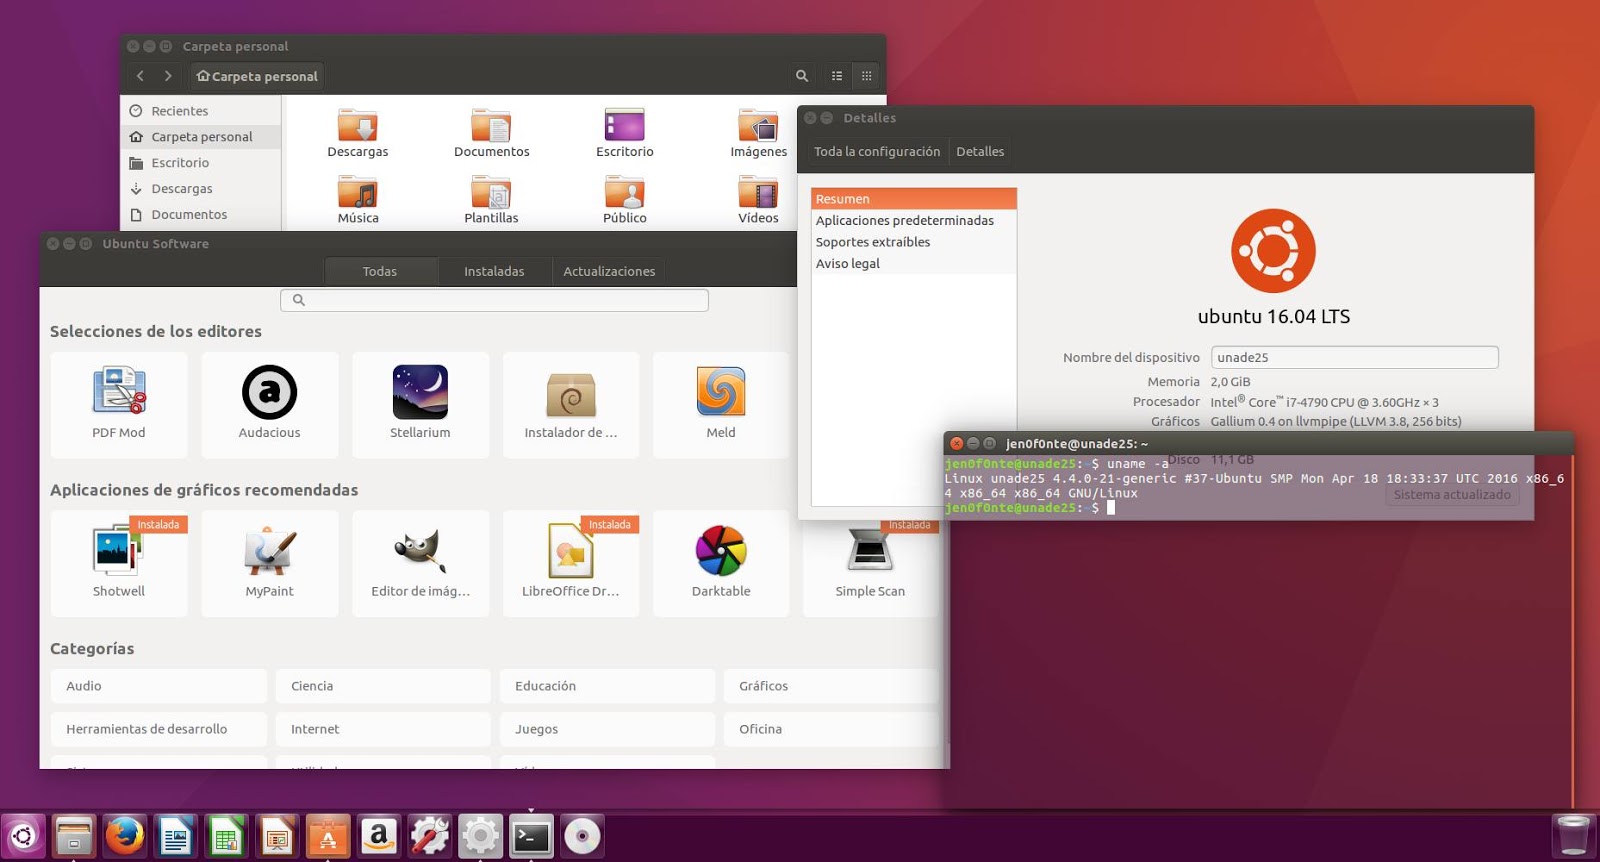Select Carpeta personal in sidebar
1600x862 pixels.
pyautogui.click(x=201, y=137)
